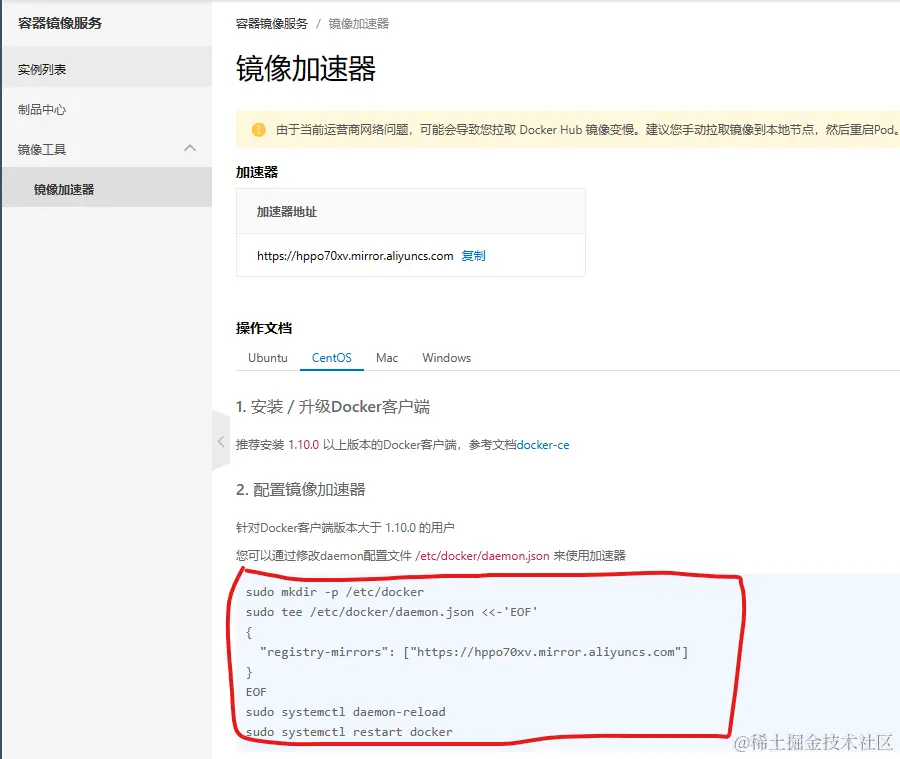The height and width of the screenshot is (759, 900).
Task: Switch to the Mac tab
Action: [x=387, y=358]
